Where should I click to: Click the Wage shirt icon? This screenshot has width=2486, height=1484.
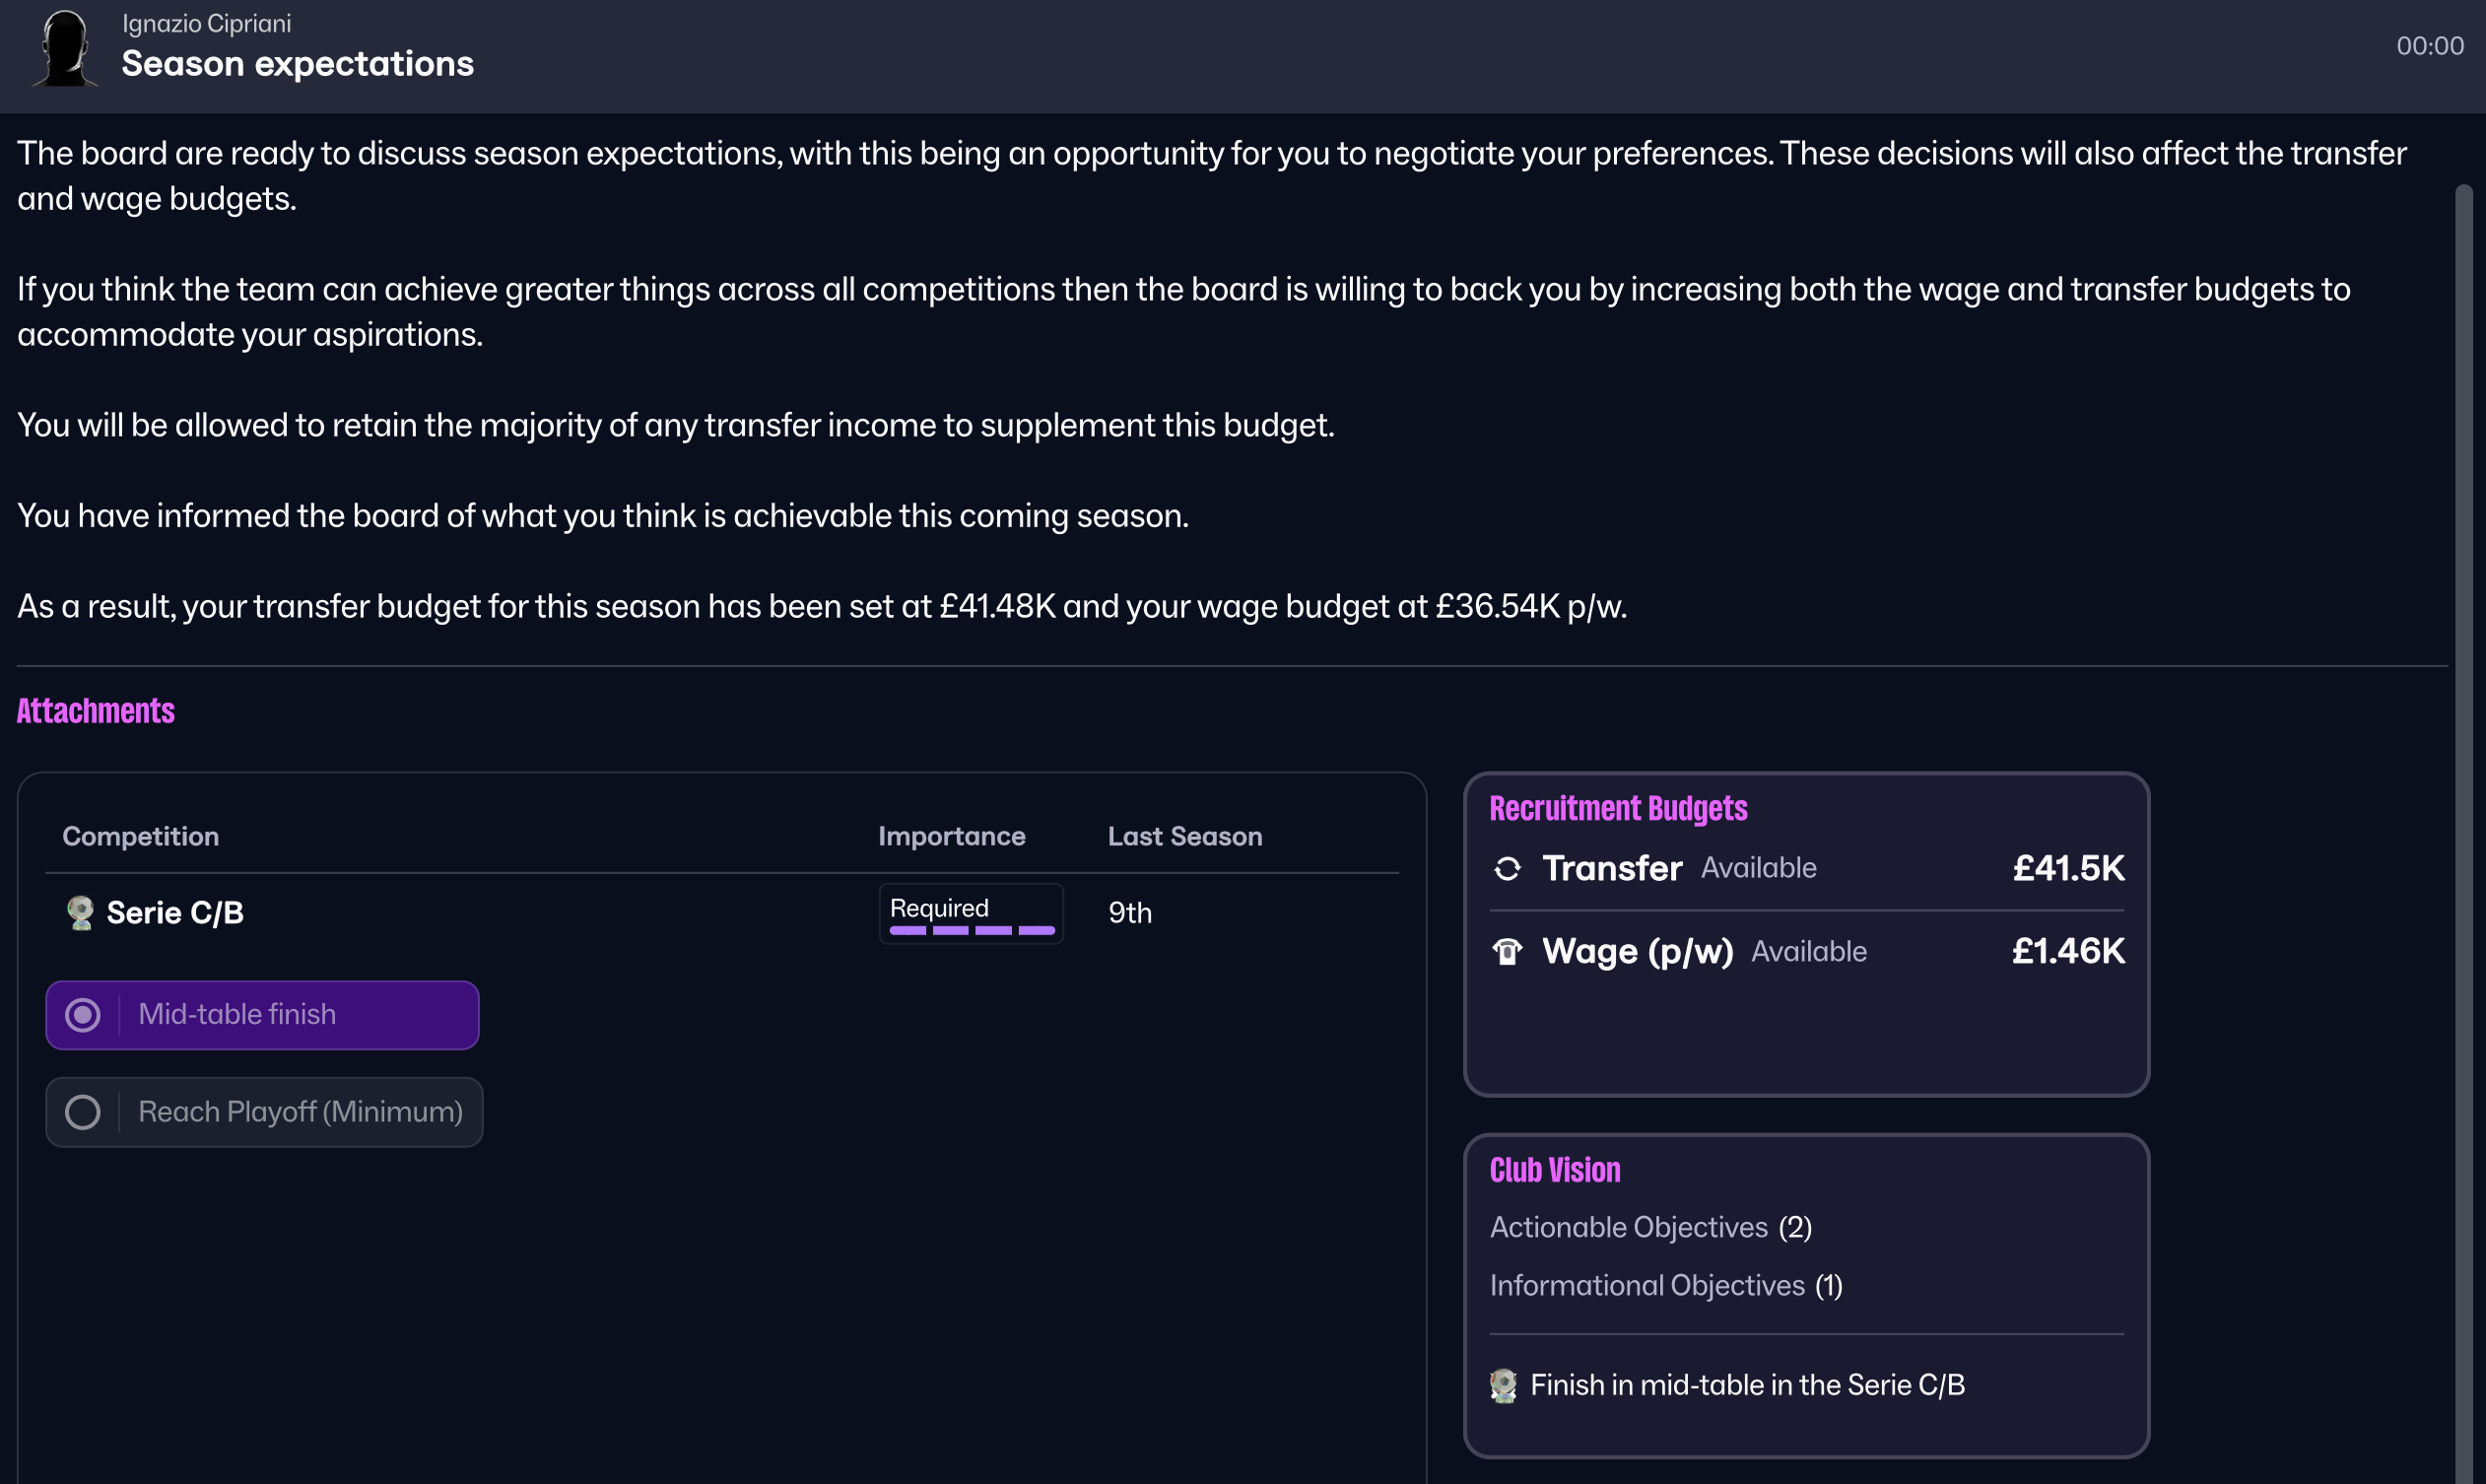[1507, 951]
